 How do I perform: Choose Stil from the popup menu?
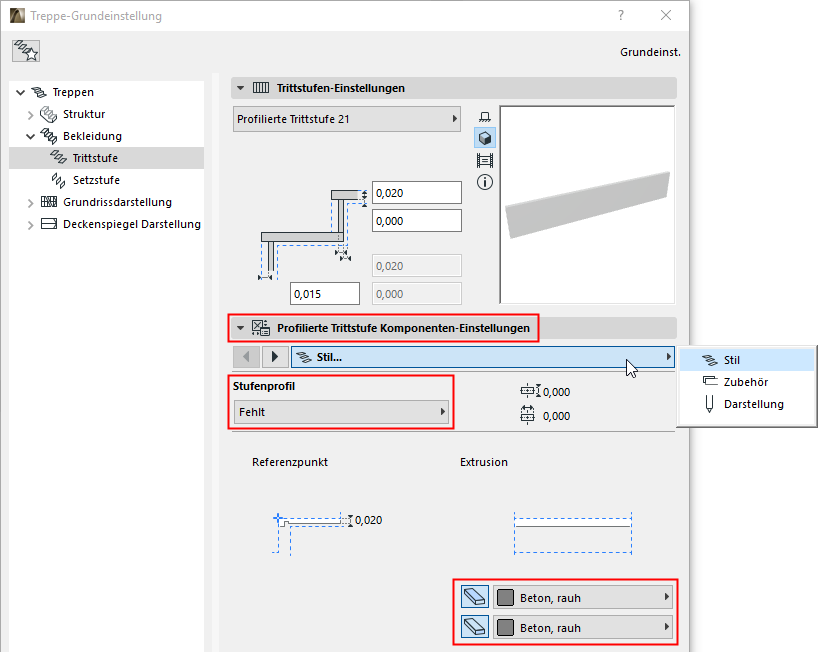[747, 360]
